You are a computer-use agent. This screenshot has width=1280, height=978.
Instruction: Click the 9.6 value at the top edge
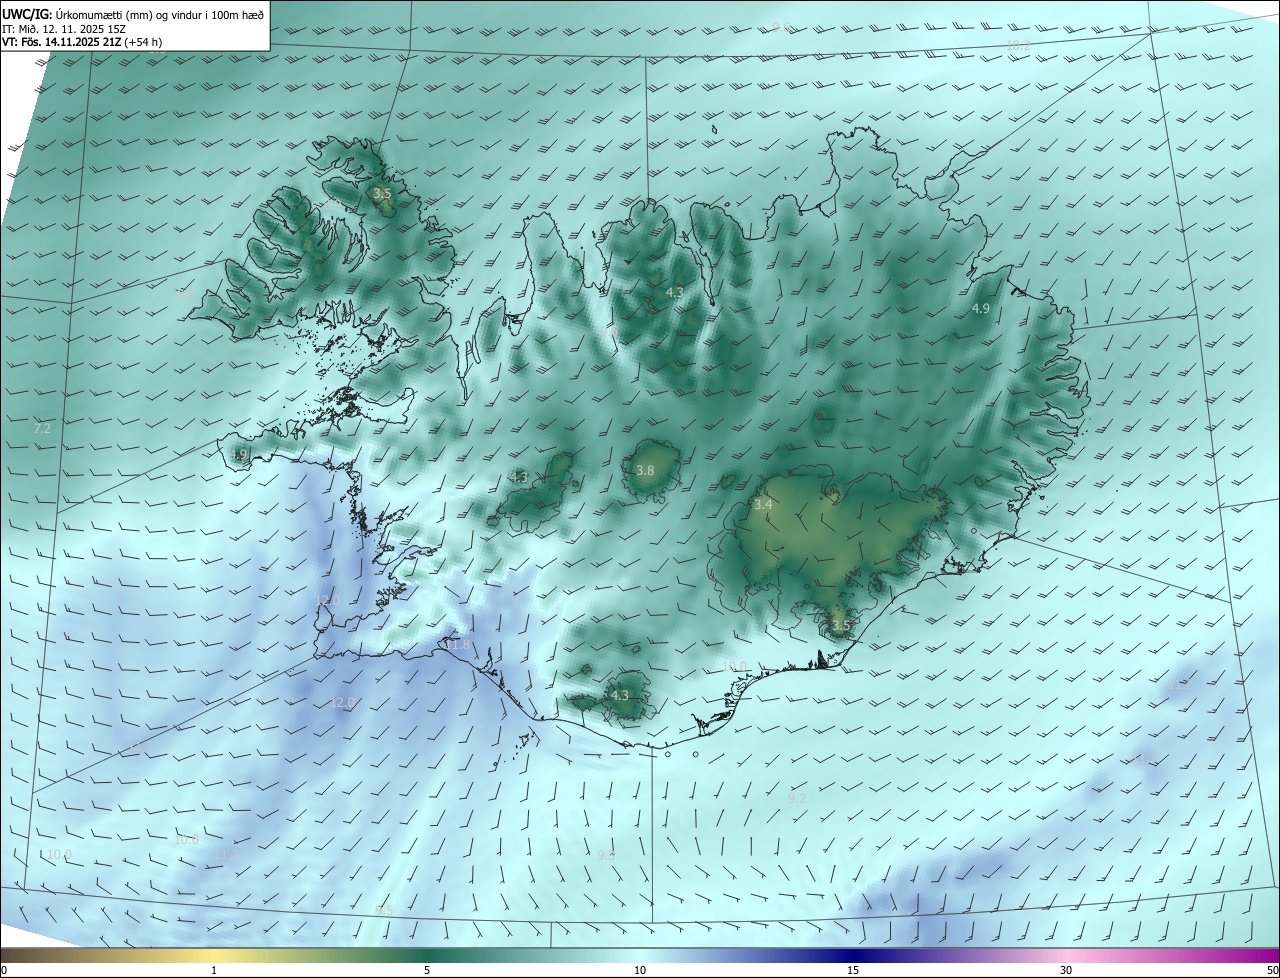[x=782, y=28]
